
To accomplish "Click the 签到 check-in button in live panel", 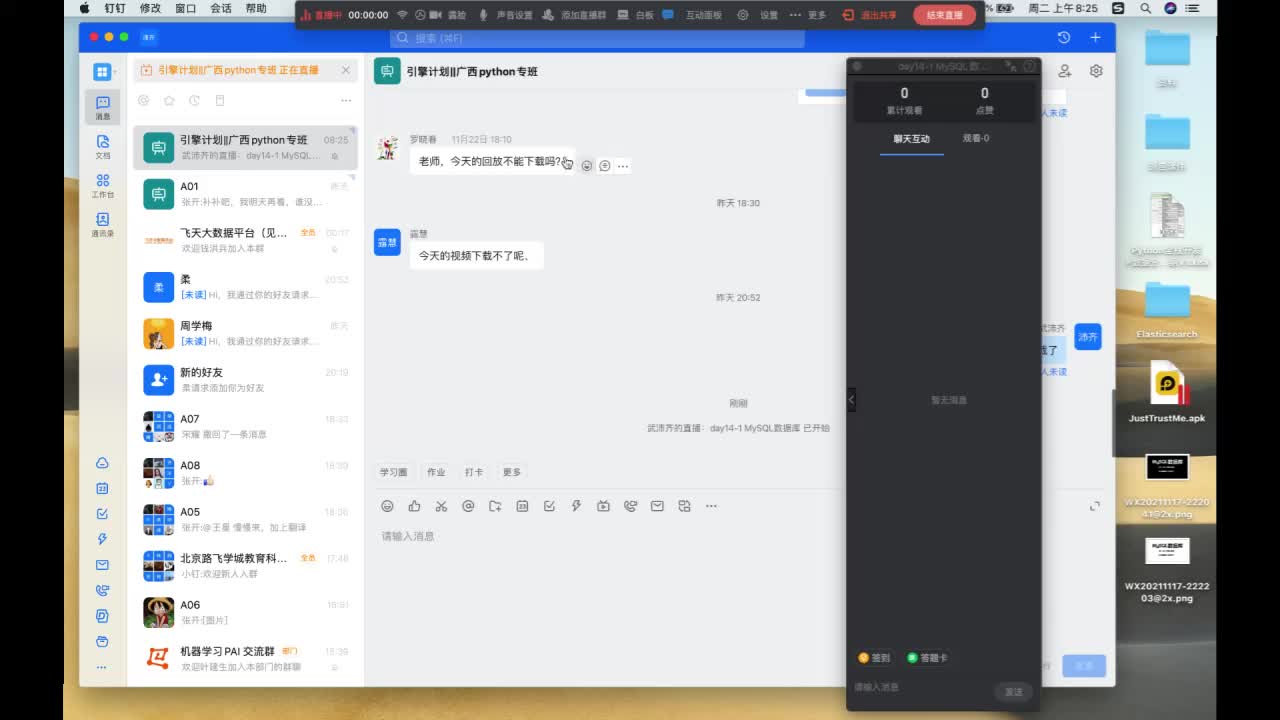I will [x=874, y=658].
